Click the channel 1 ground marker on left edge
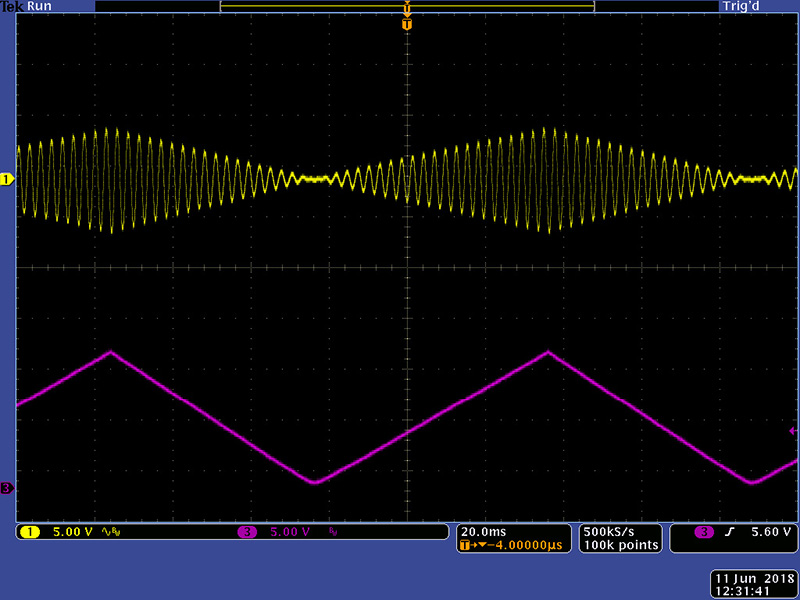The image size is (800, 600). coord(6,179)
